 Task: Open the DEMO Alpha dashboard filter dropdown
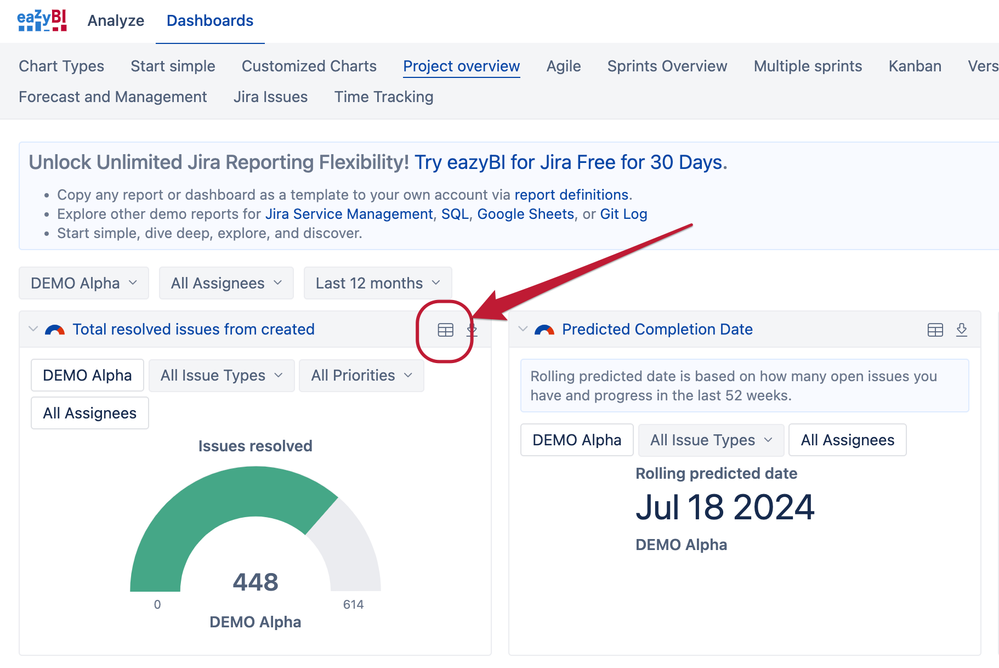point(83,283)
